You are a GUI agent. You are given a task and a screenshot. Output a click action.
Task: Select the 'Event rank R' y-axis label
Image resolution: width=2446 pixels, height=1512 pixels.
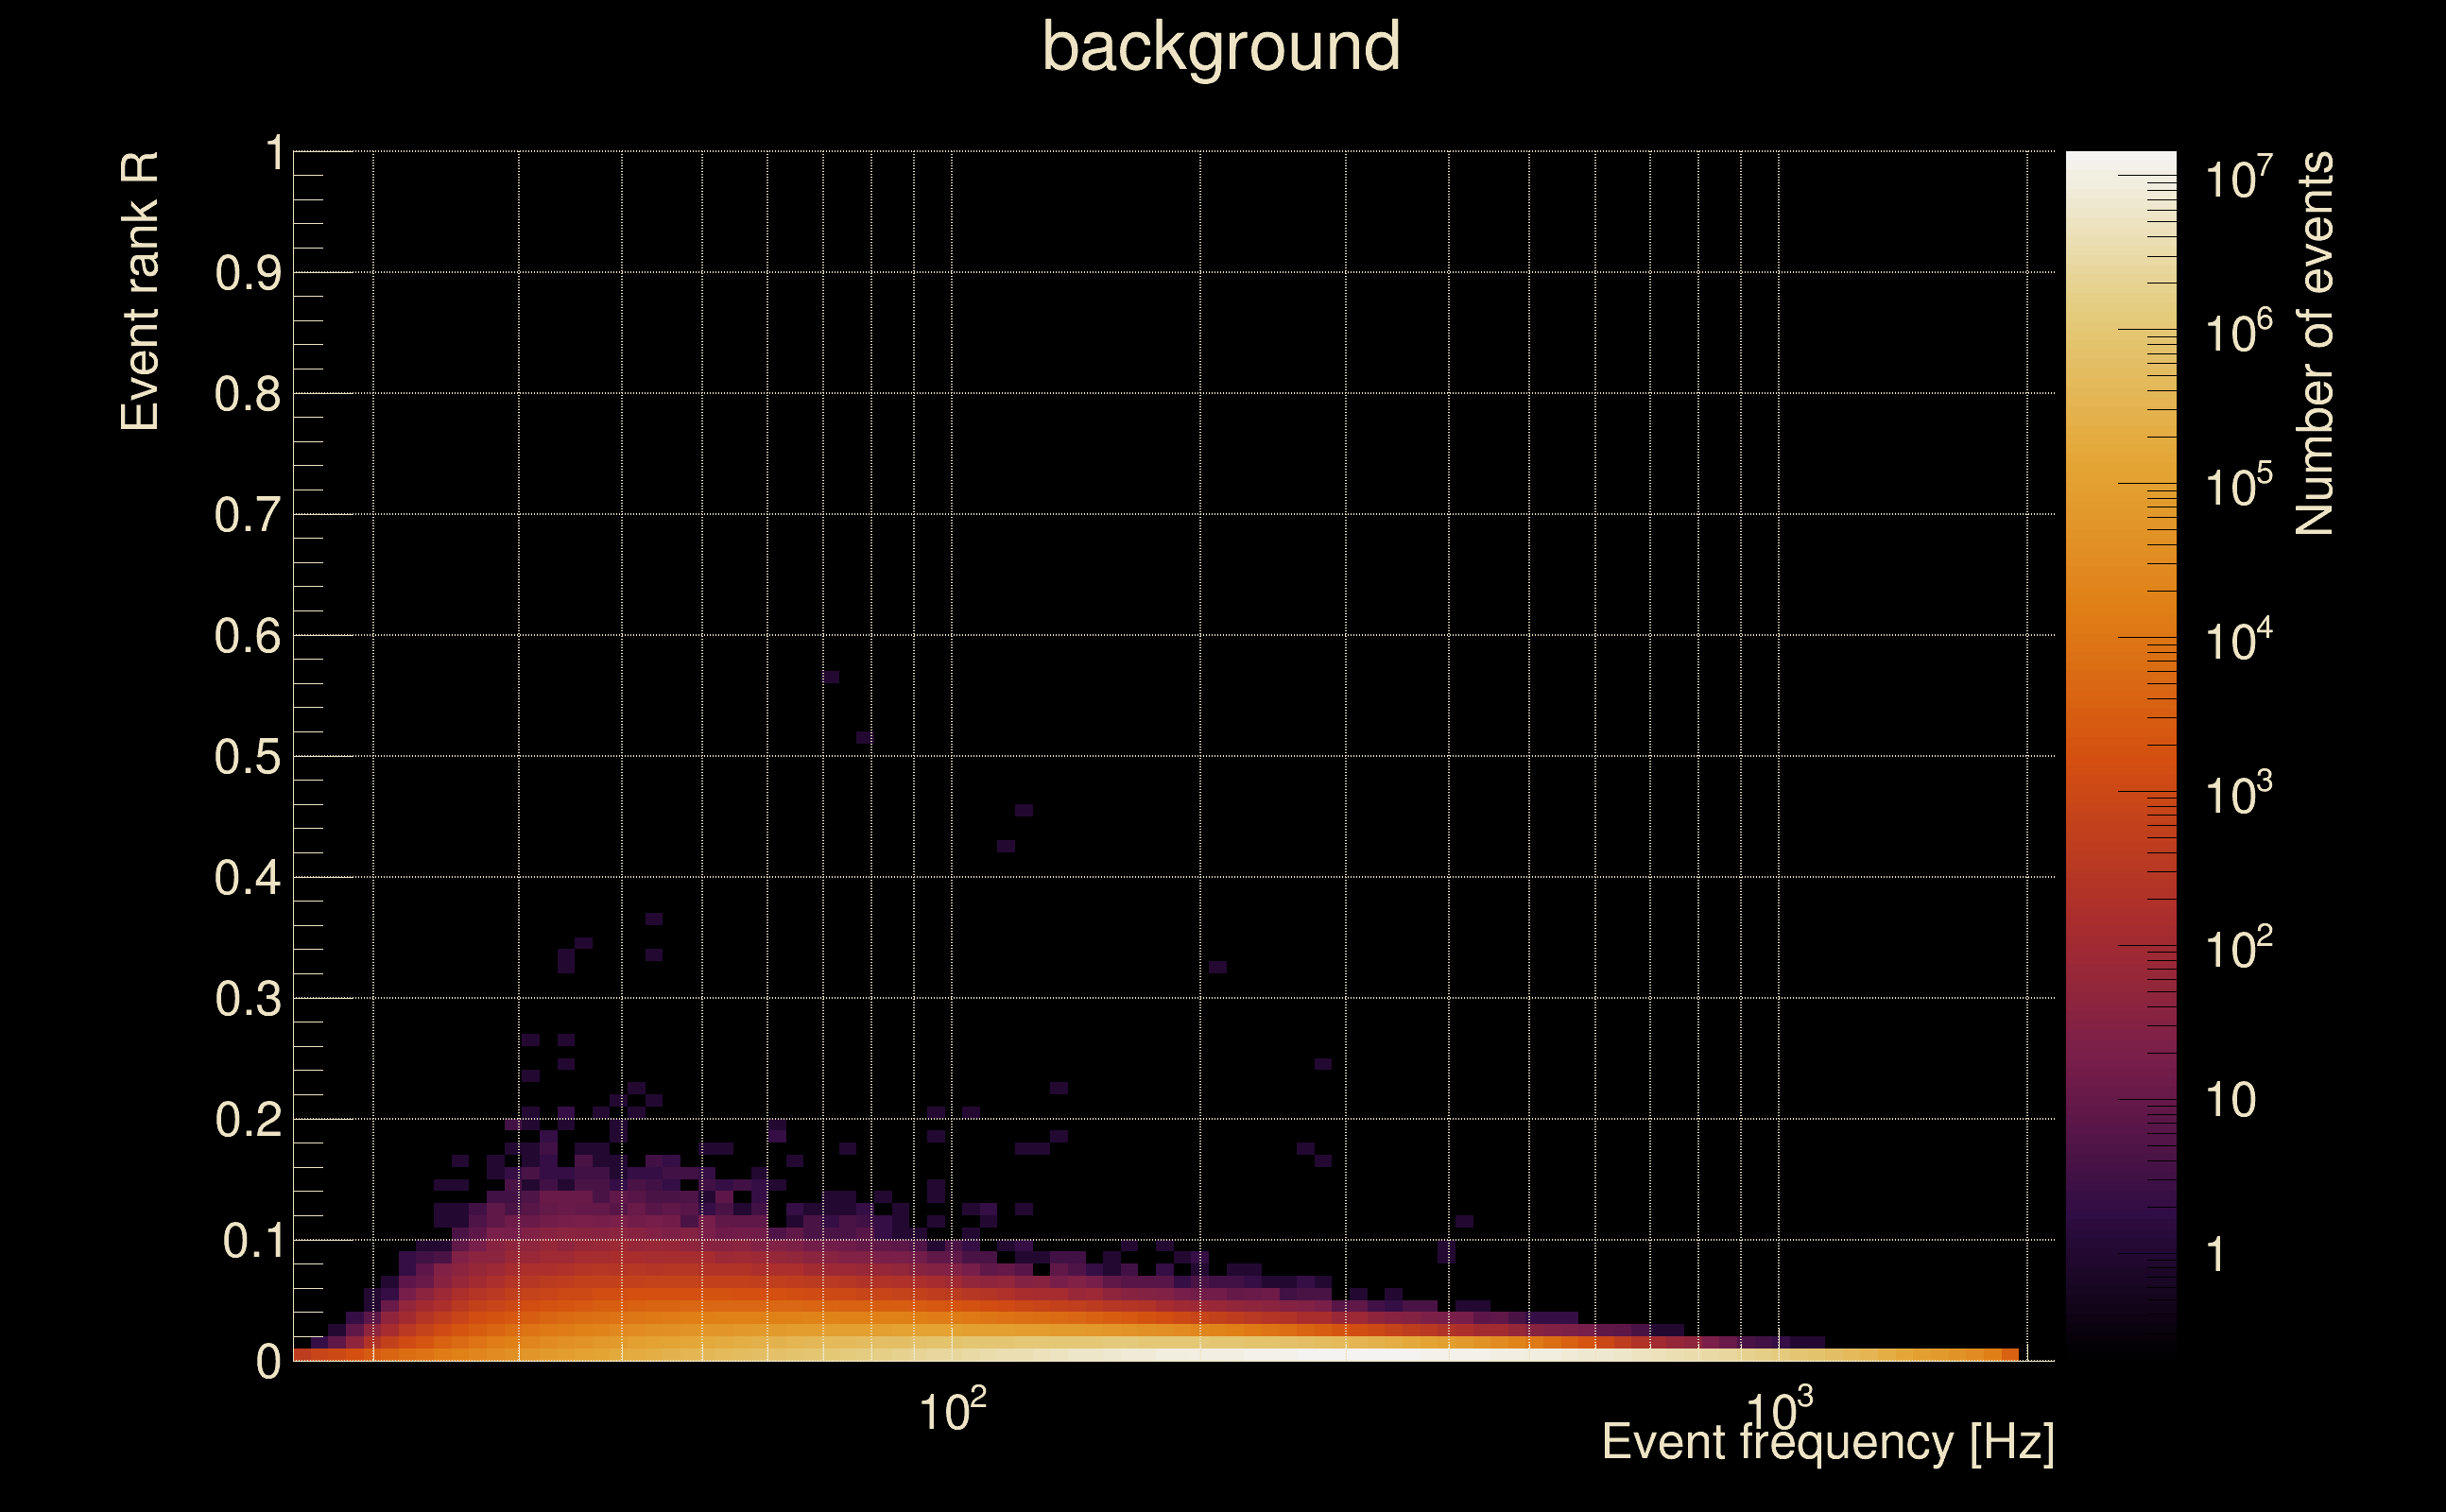coord(140,292)
